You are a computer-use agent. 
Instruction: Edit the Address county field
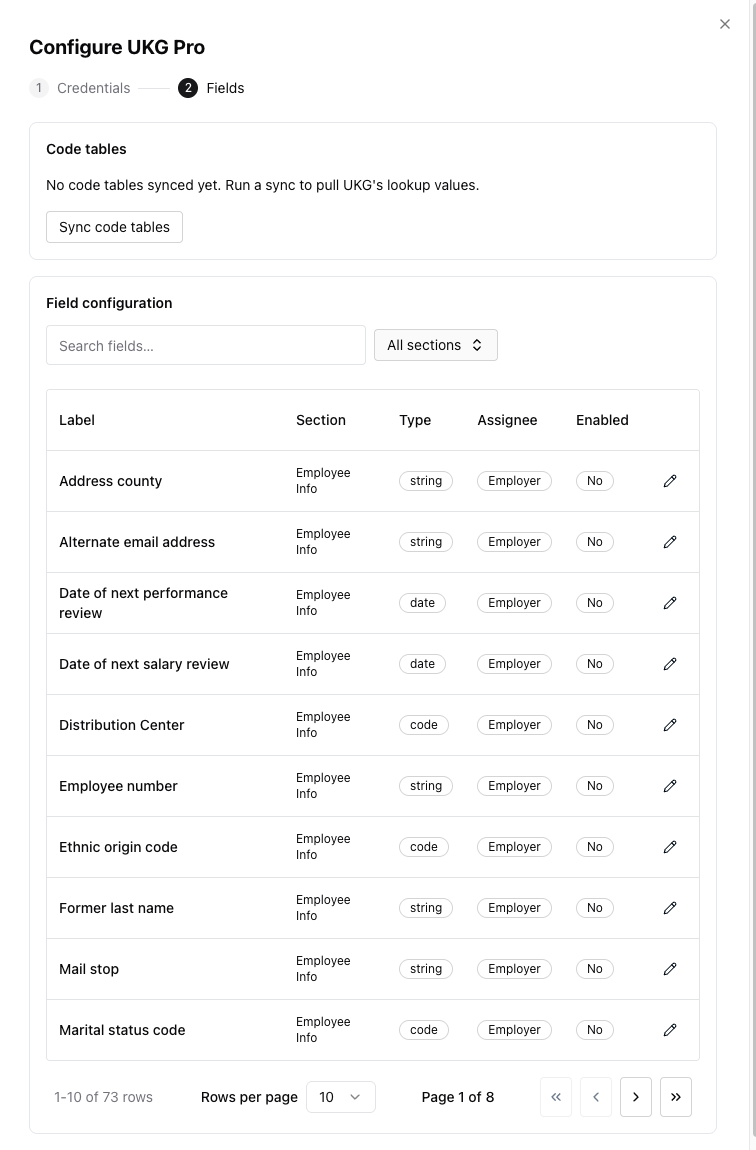[x=669, y=481]
